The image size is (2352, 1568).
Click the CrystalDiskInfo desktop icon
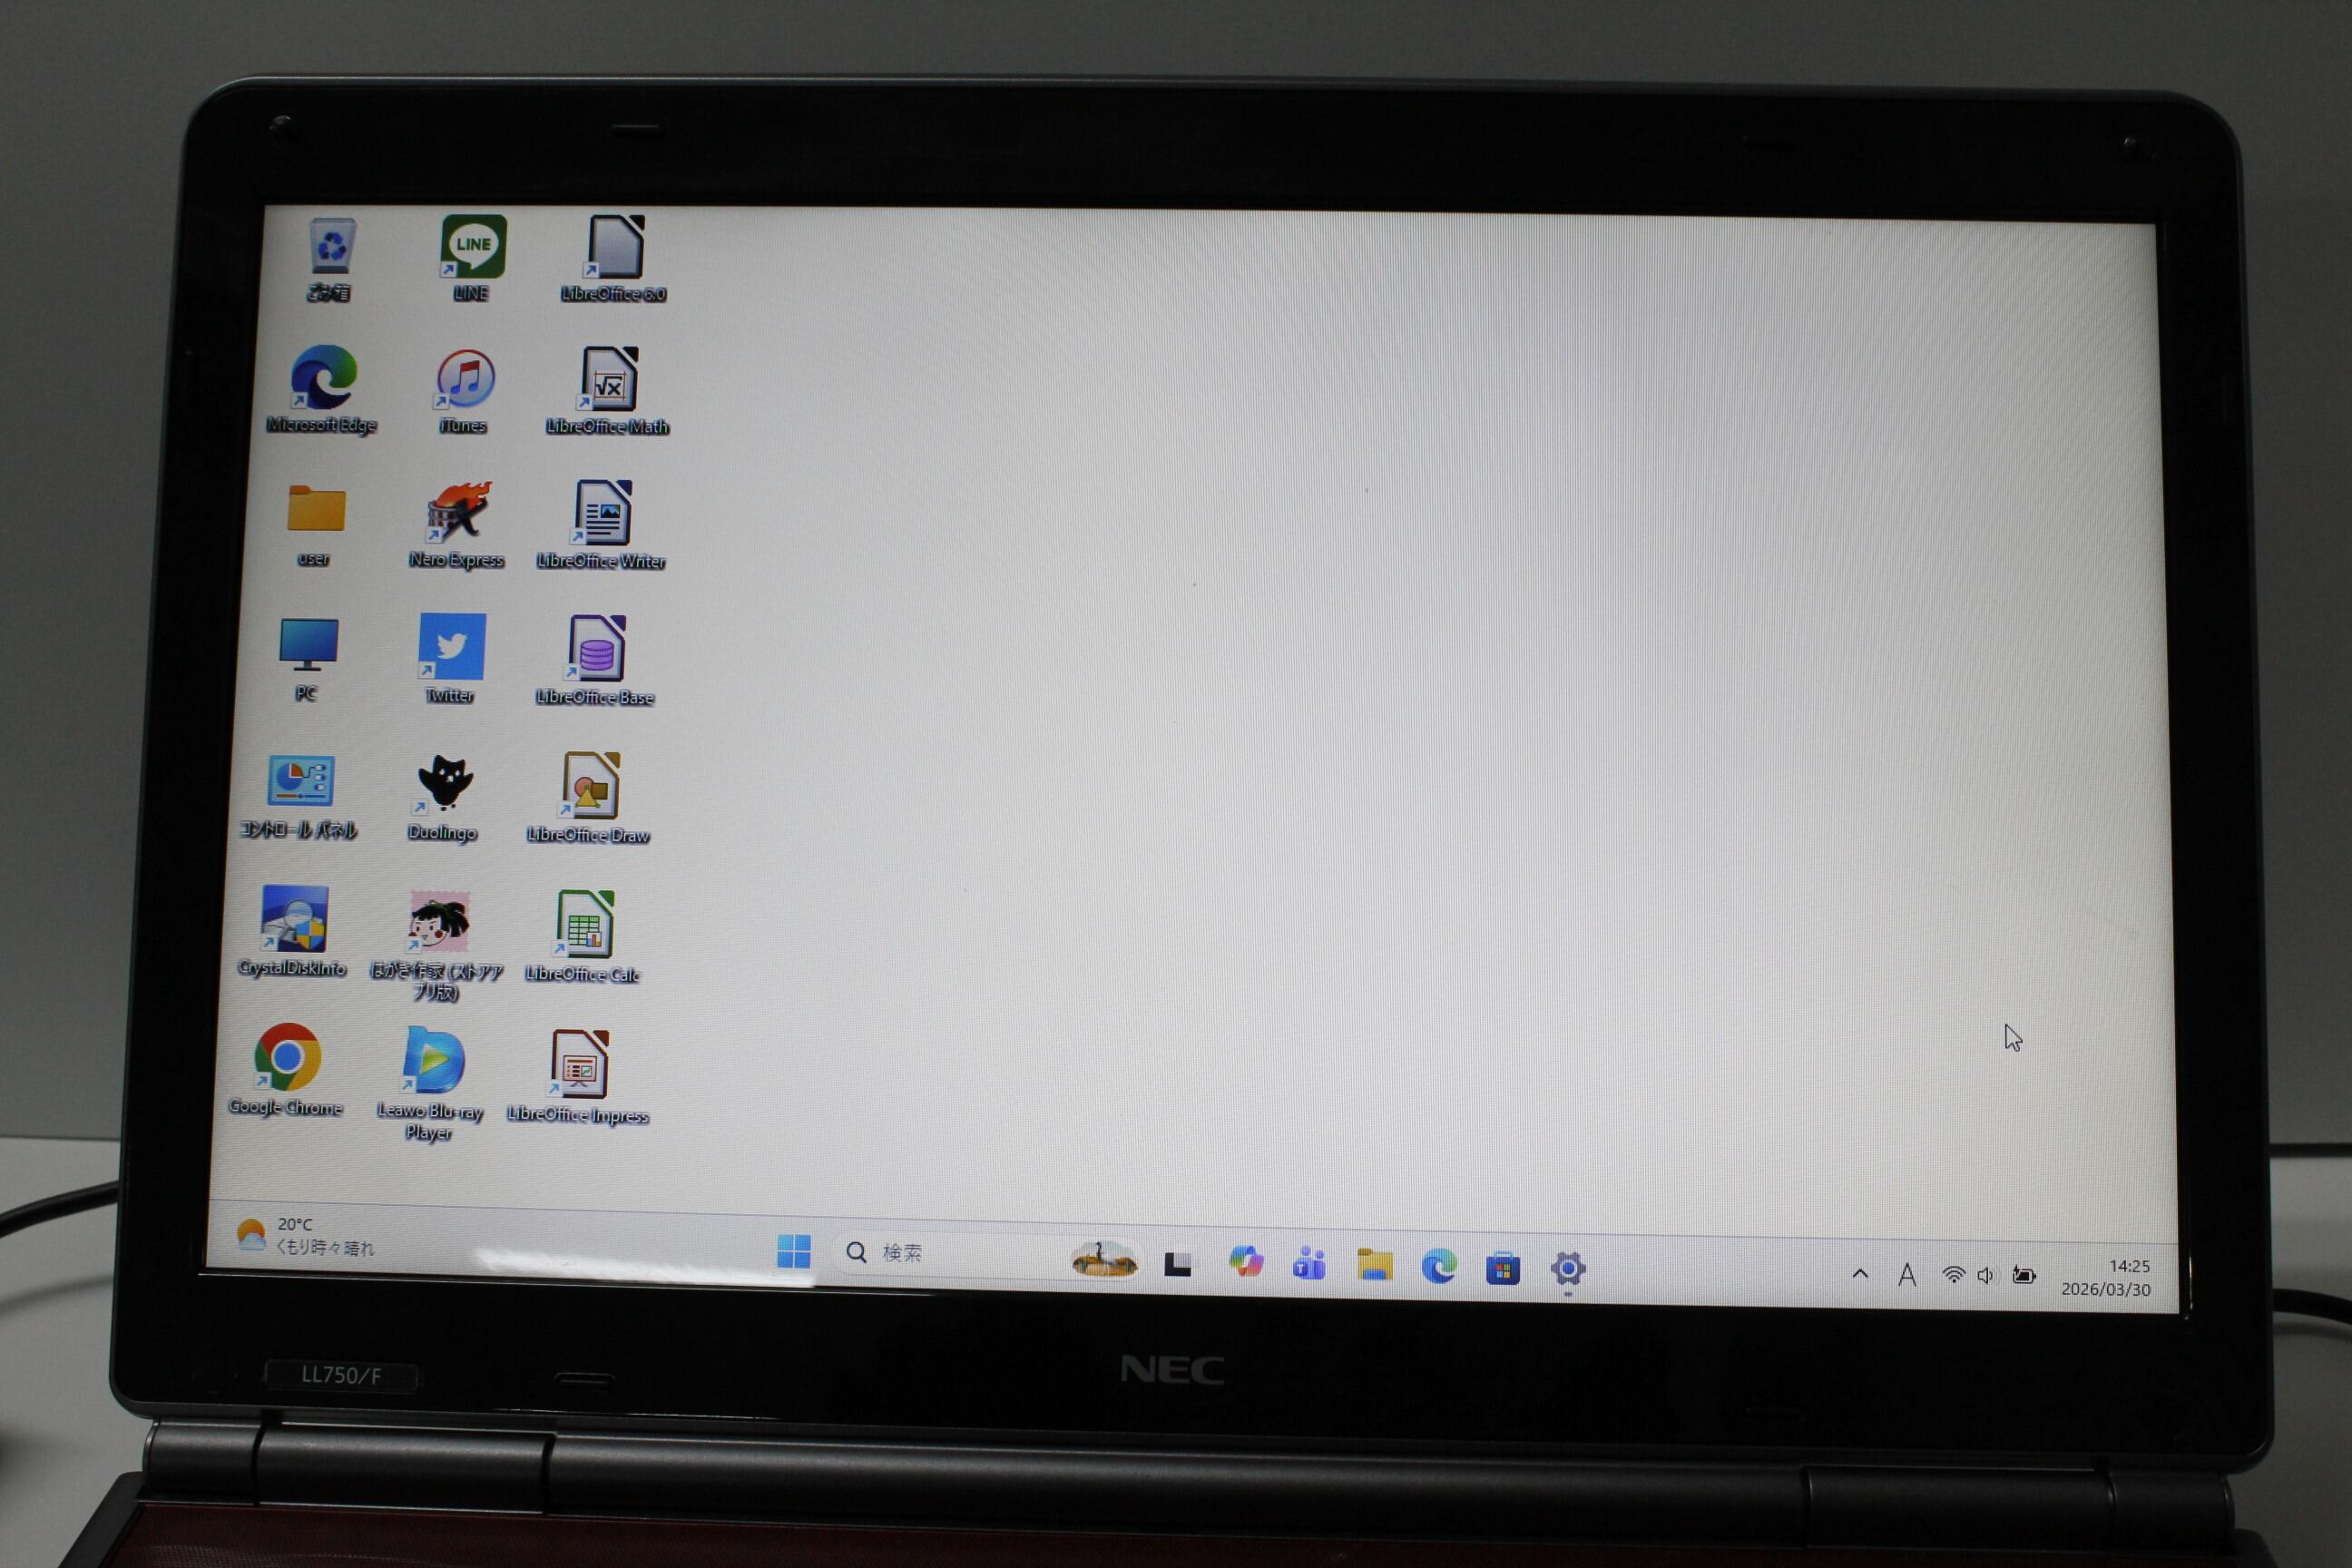[294, 920]
